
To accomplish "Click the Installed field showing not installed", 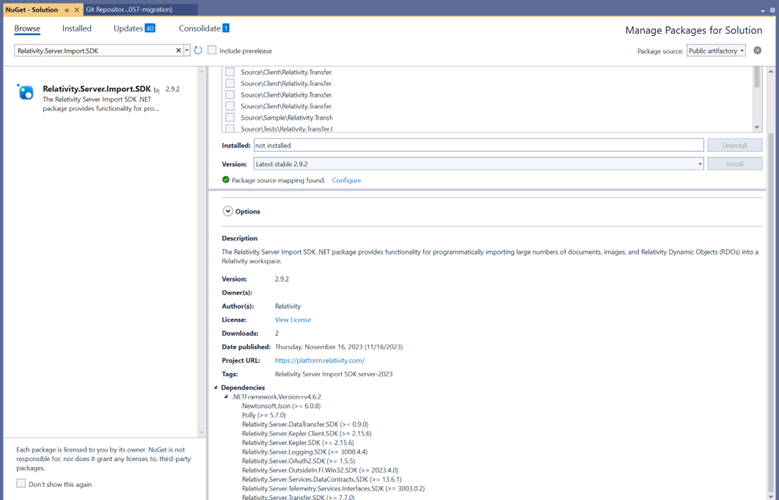I will [x=478, y=145].
